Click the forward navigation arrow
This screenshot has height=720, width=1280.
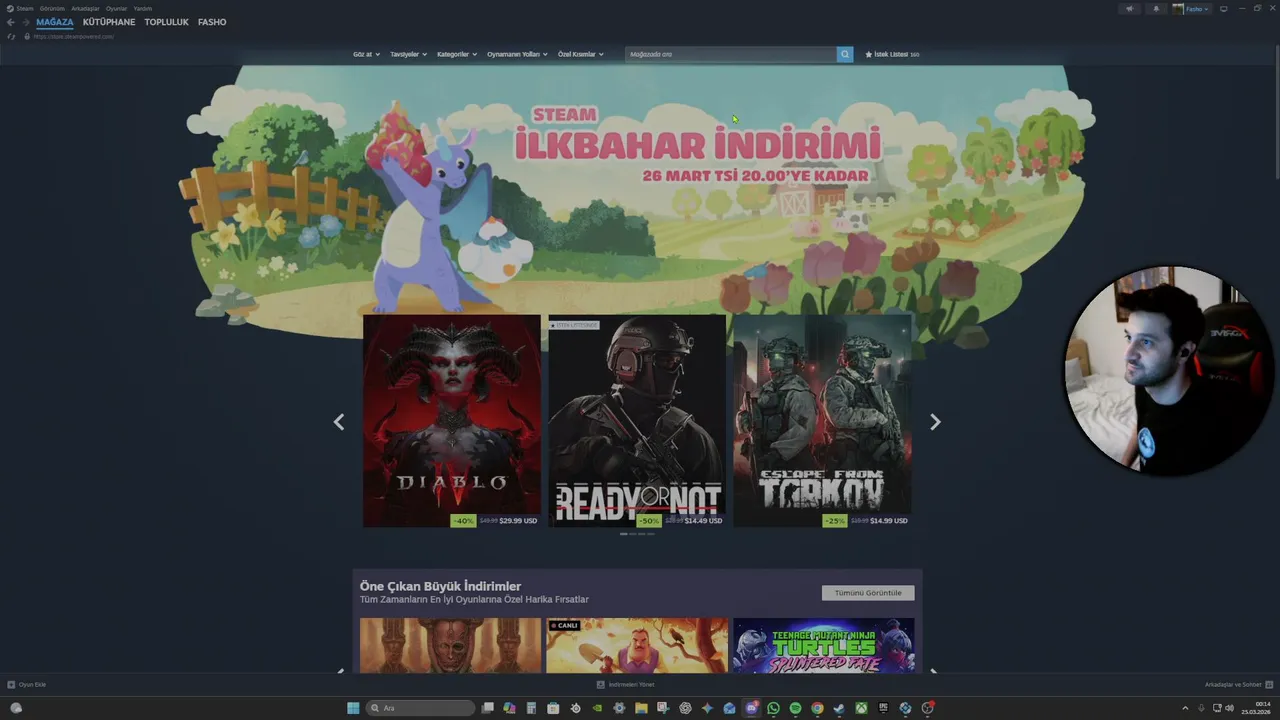(x=26, y=22)
